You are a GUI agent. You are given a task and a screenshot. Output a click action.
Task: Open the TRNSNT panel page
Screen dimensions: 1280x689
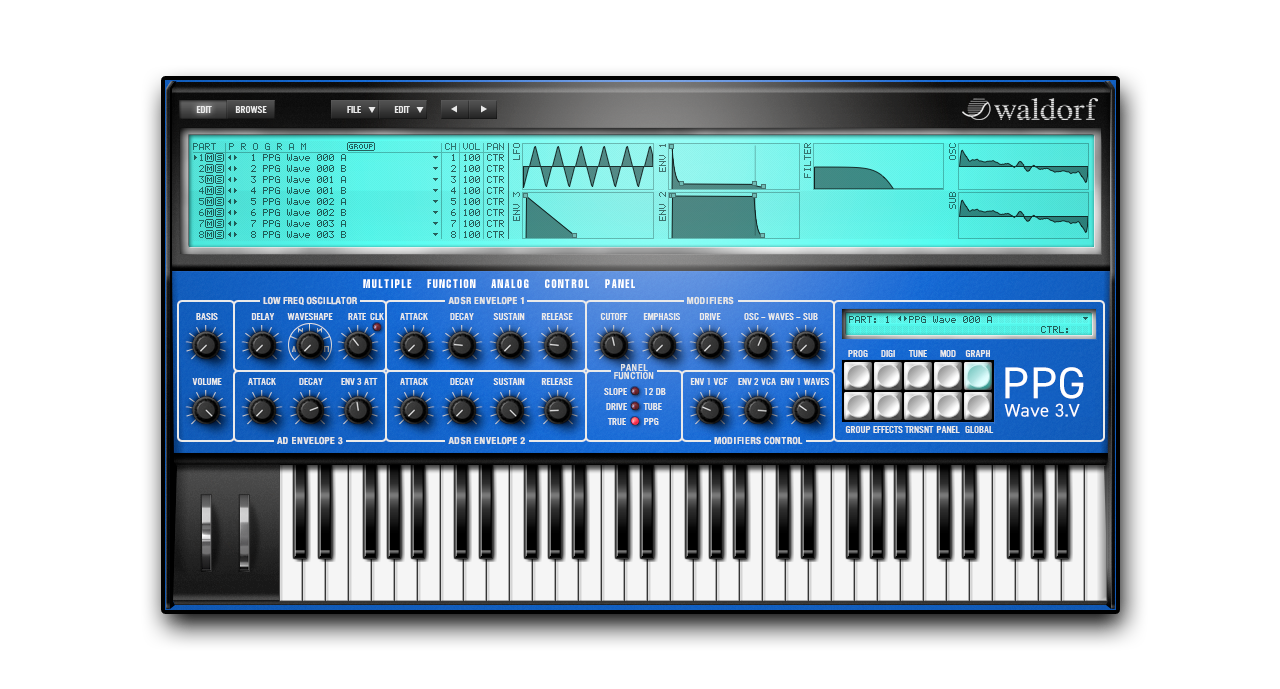(918, 406)
